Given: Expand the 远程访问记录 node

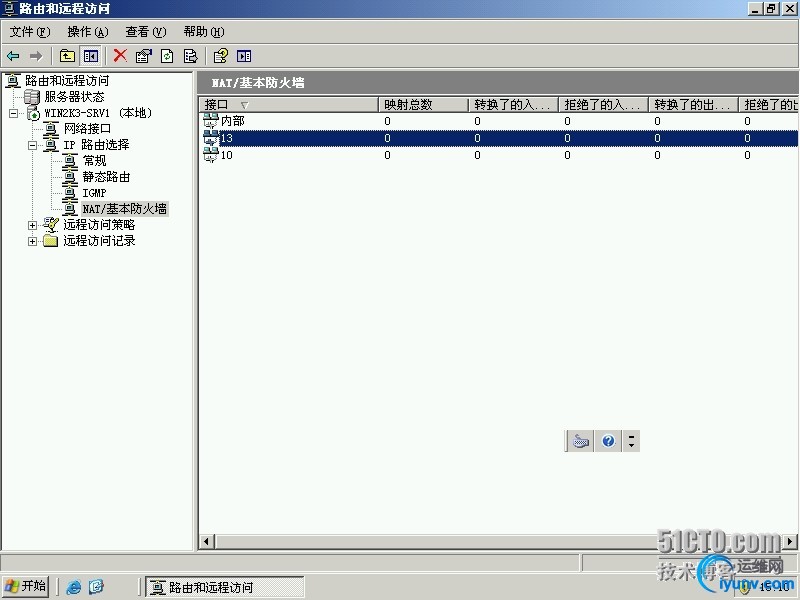Looking at the screenshot, I should 33,241.
